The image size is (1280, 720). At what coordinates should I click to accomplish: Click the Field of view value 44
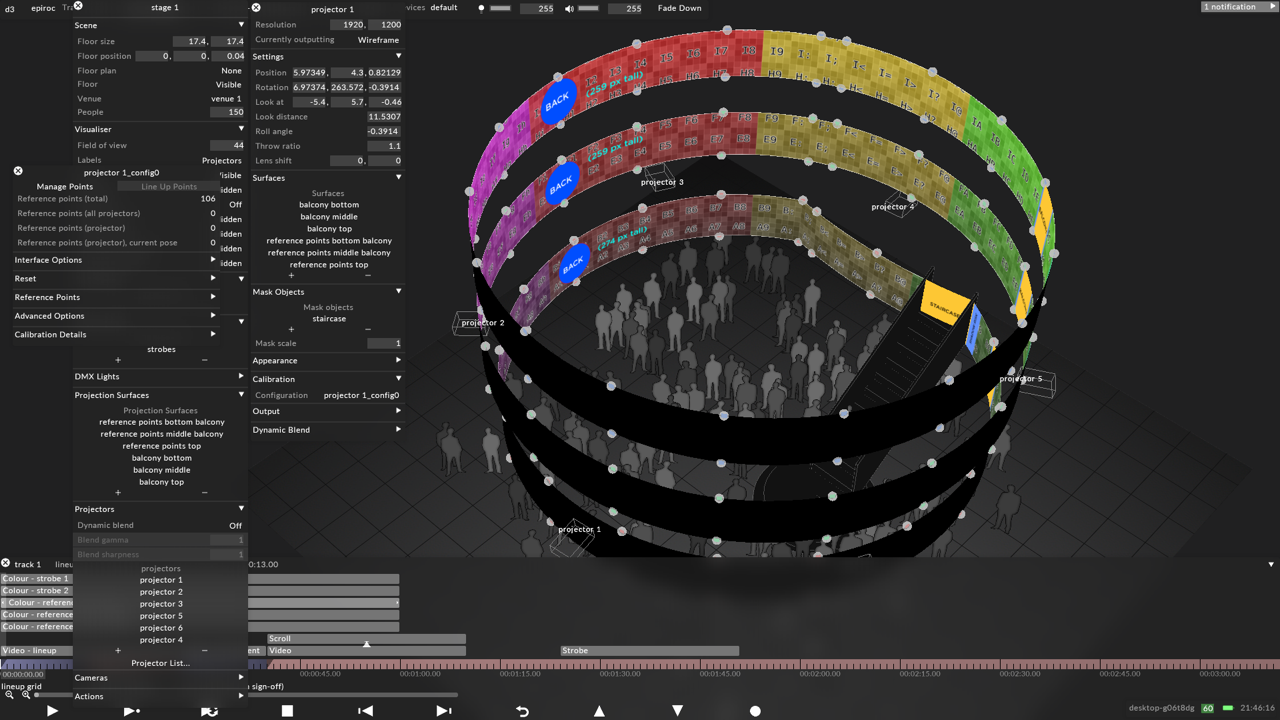(227, 146)
